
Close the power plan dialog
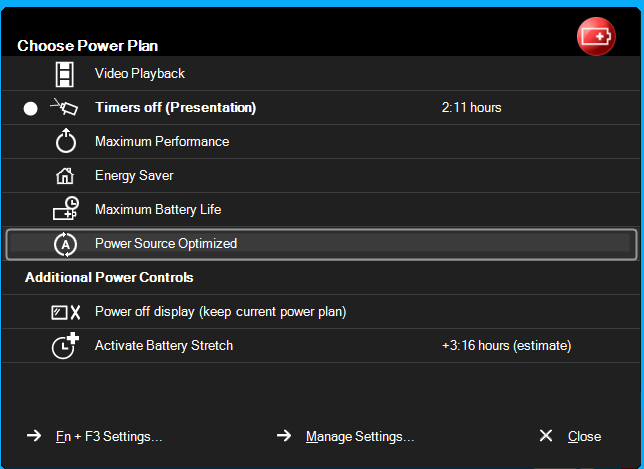[583, 437]
